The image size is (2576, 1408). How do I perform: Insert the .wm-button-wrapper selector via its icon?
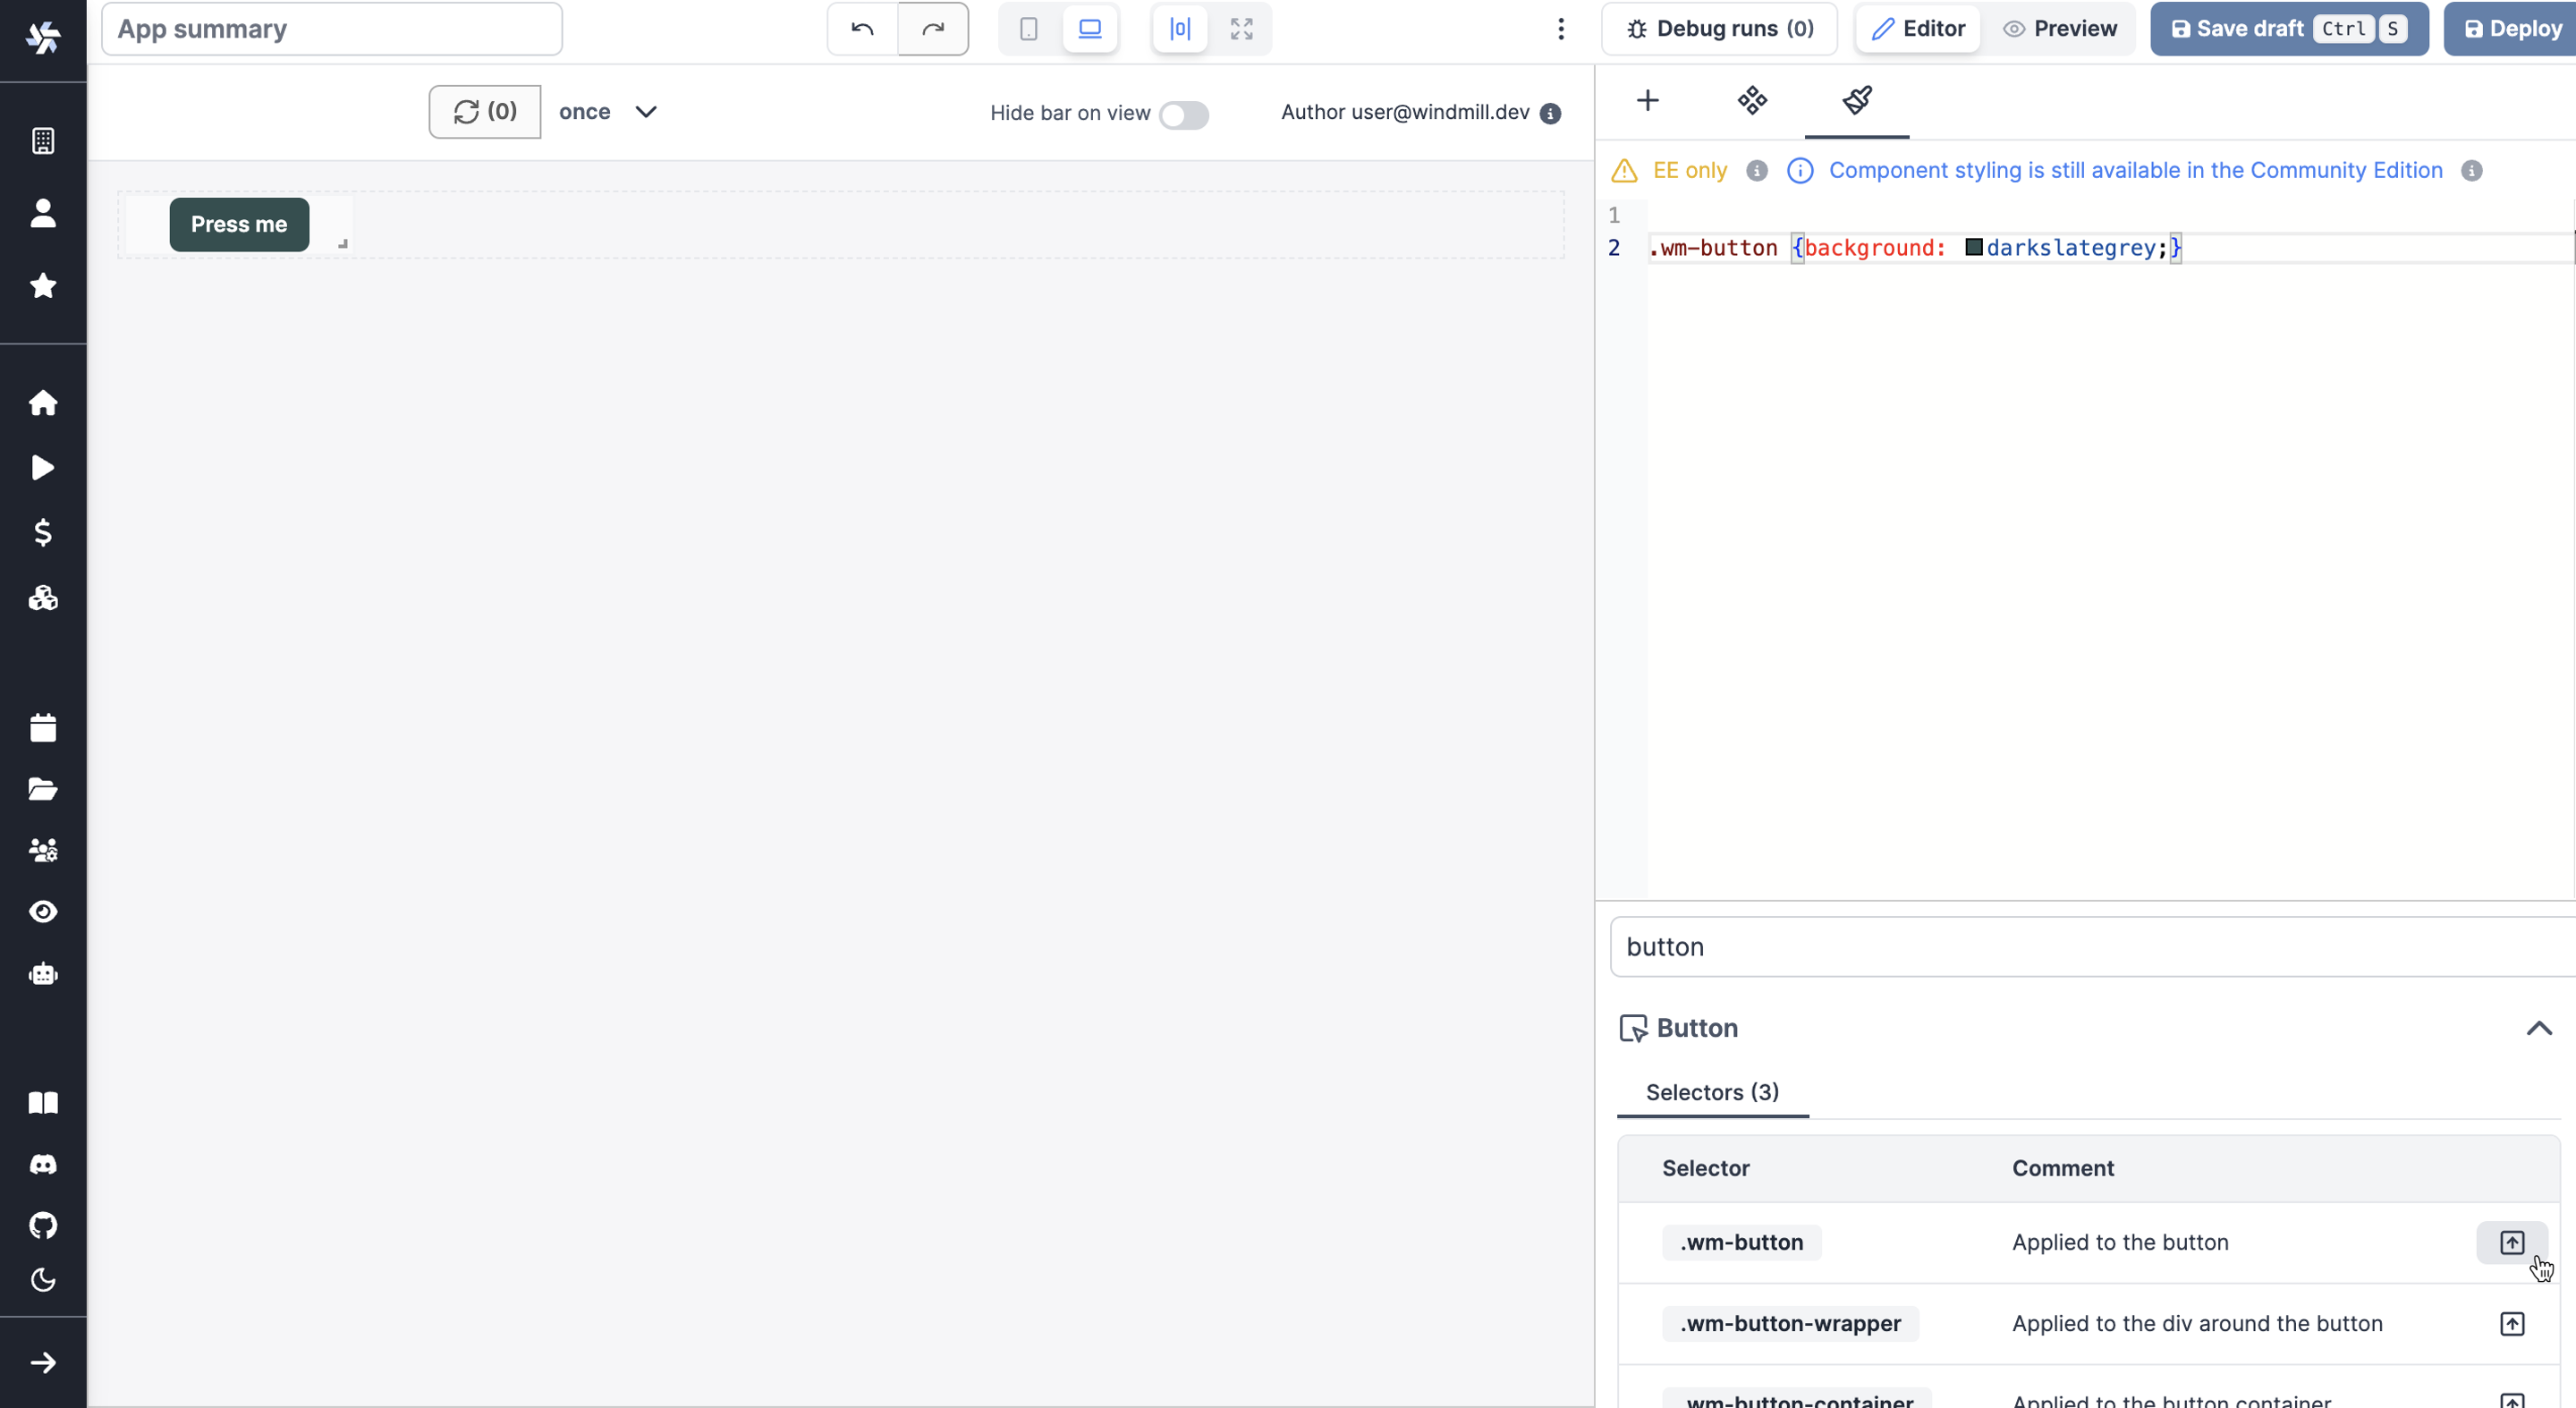(2511, 1324)
